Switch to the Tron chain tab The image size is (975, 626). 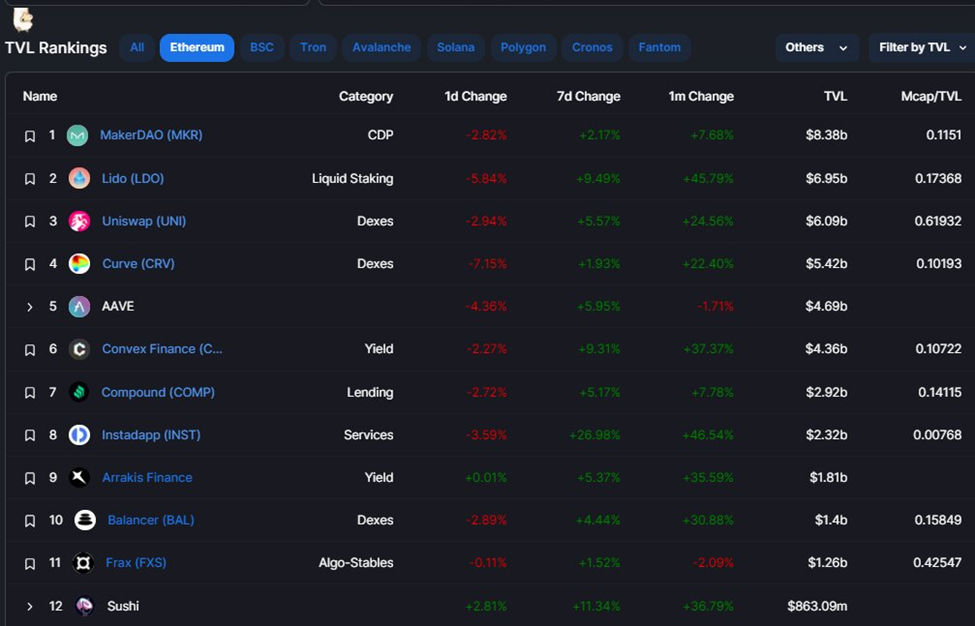(x=313, y=48)
